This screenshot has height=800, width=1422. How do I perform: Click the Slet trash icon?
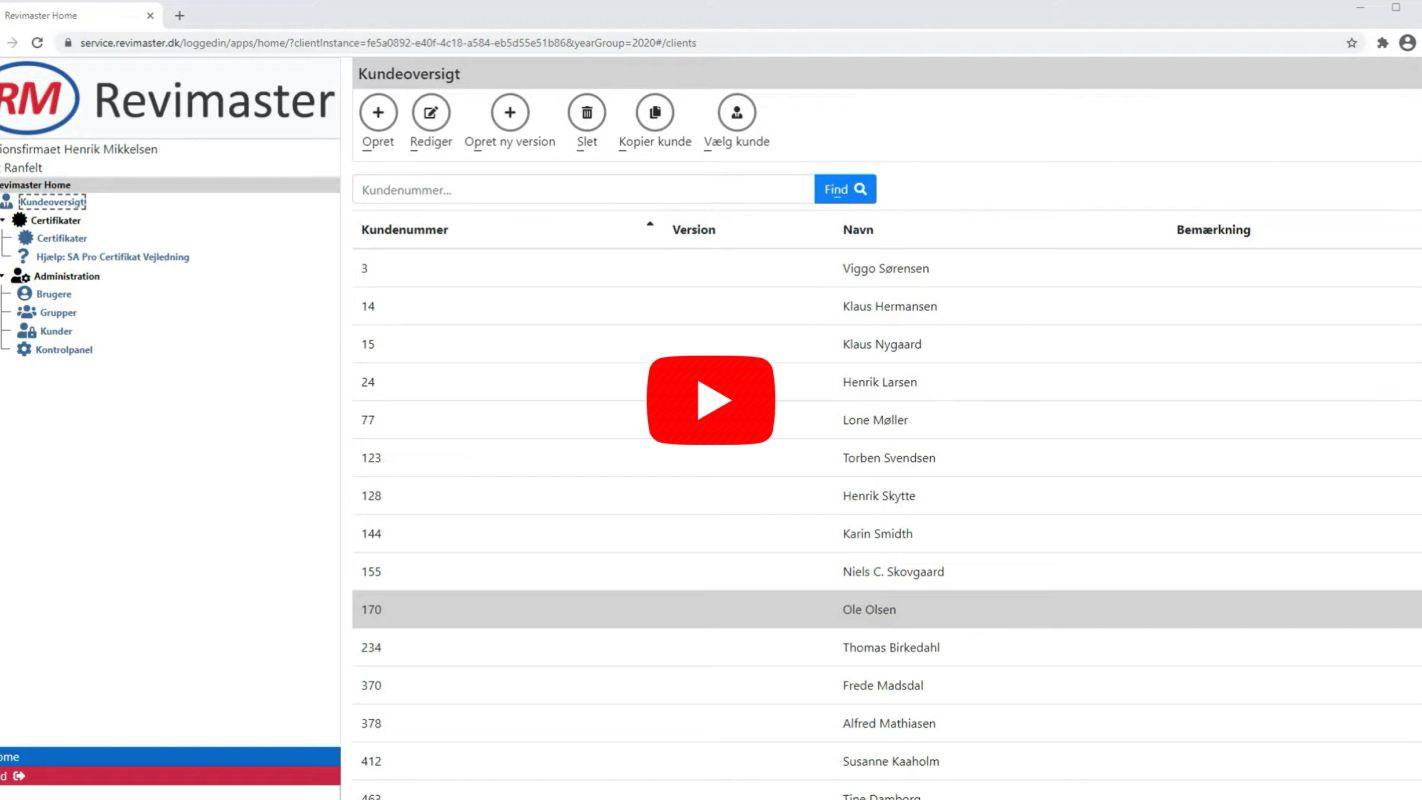(x=587, y=113)
